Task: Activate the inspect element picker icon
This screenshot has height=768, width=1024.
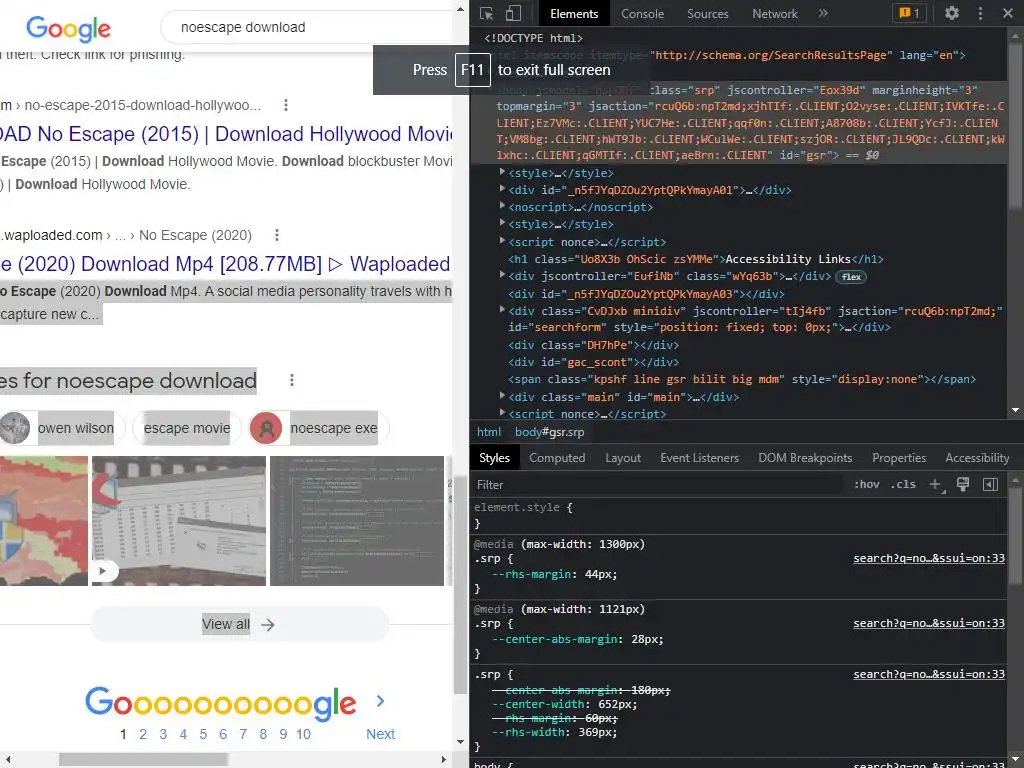Action: 487,13
